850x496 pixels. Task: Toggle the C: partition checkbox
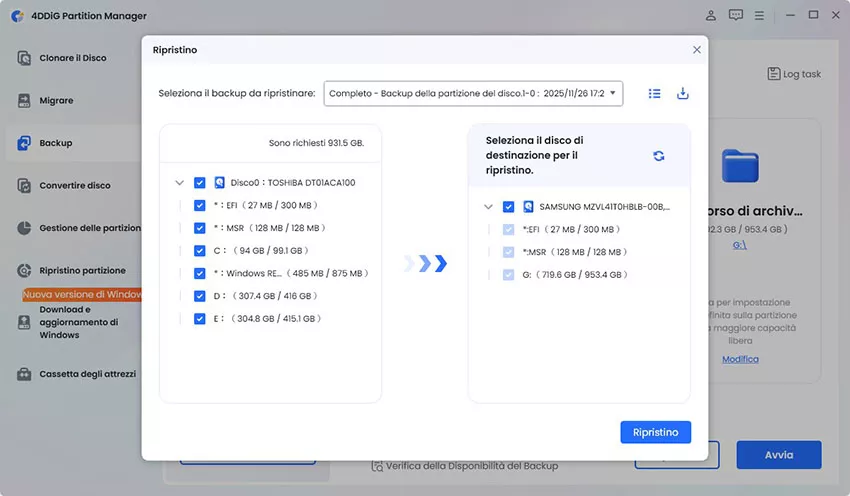(199, 251)
